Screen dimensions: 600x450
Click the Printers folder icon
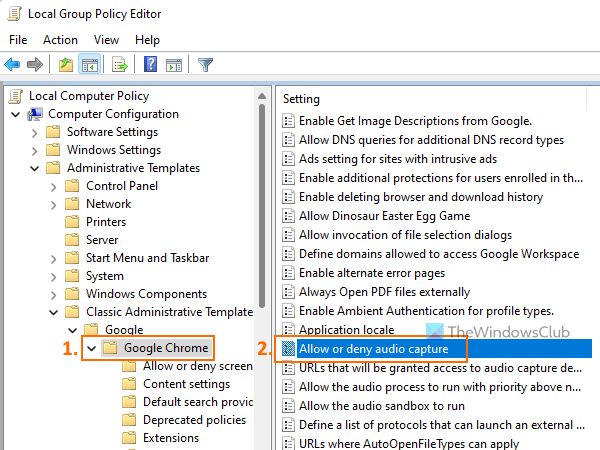pyautogui.click(x=72, y=222)
